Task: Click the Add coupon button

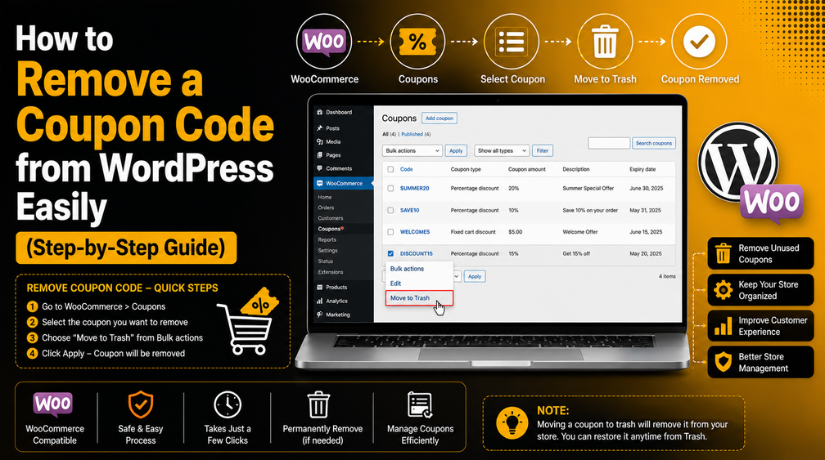Action: tap(439, 118)
